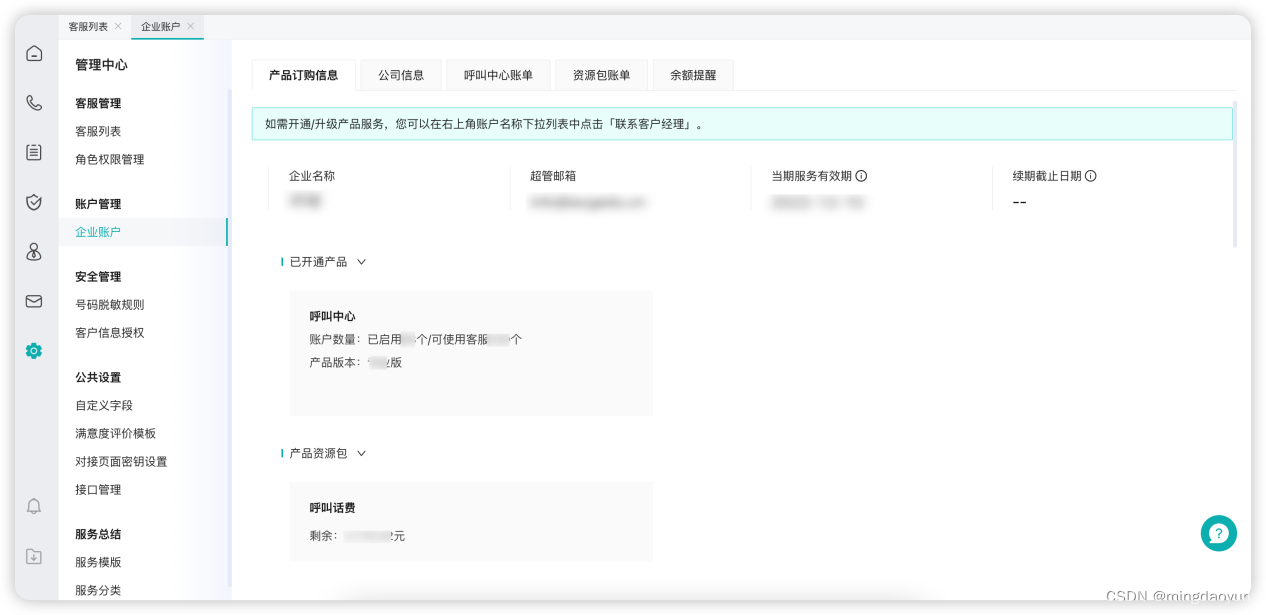
Task: Close the 客服列表 tab
Action: 118,27
